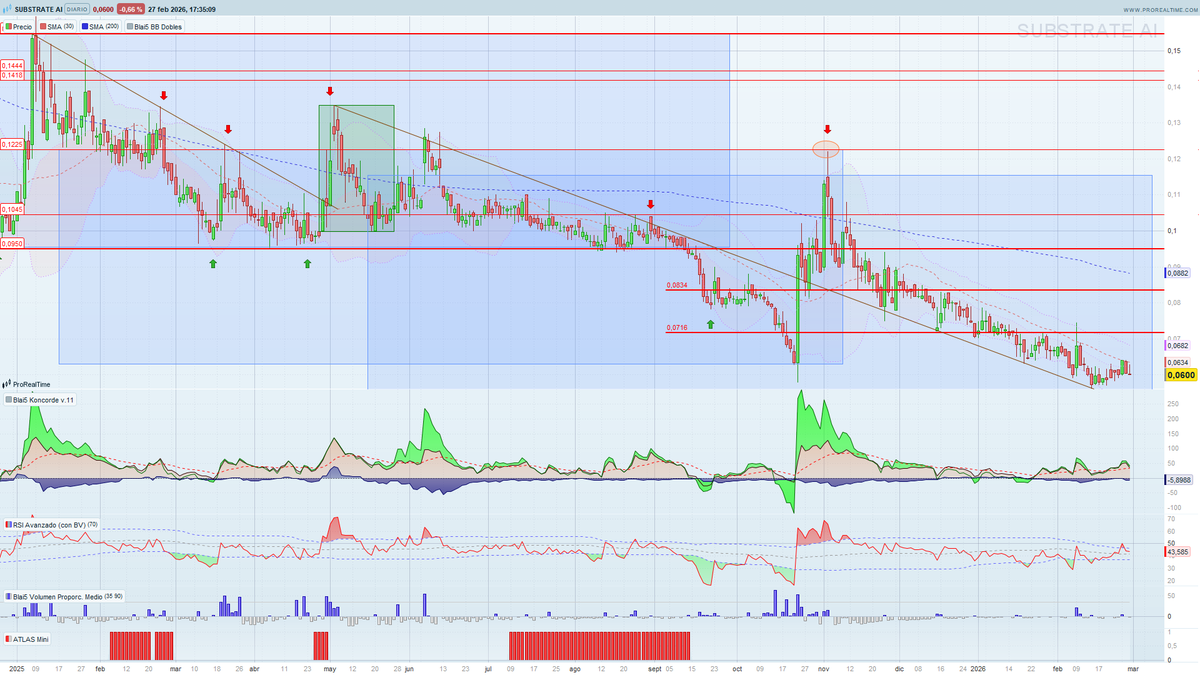The image size is (1200, 675).
Task: Open the Blai5 Koncorde v.11 panel label
Action: (39, 400)
